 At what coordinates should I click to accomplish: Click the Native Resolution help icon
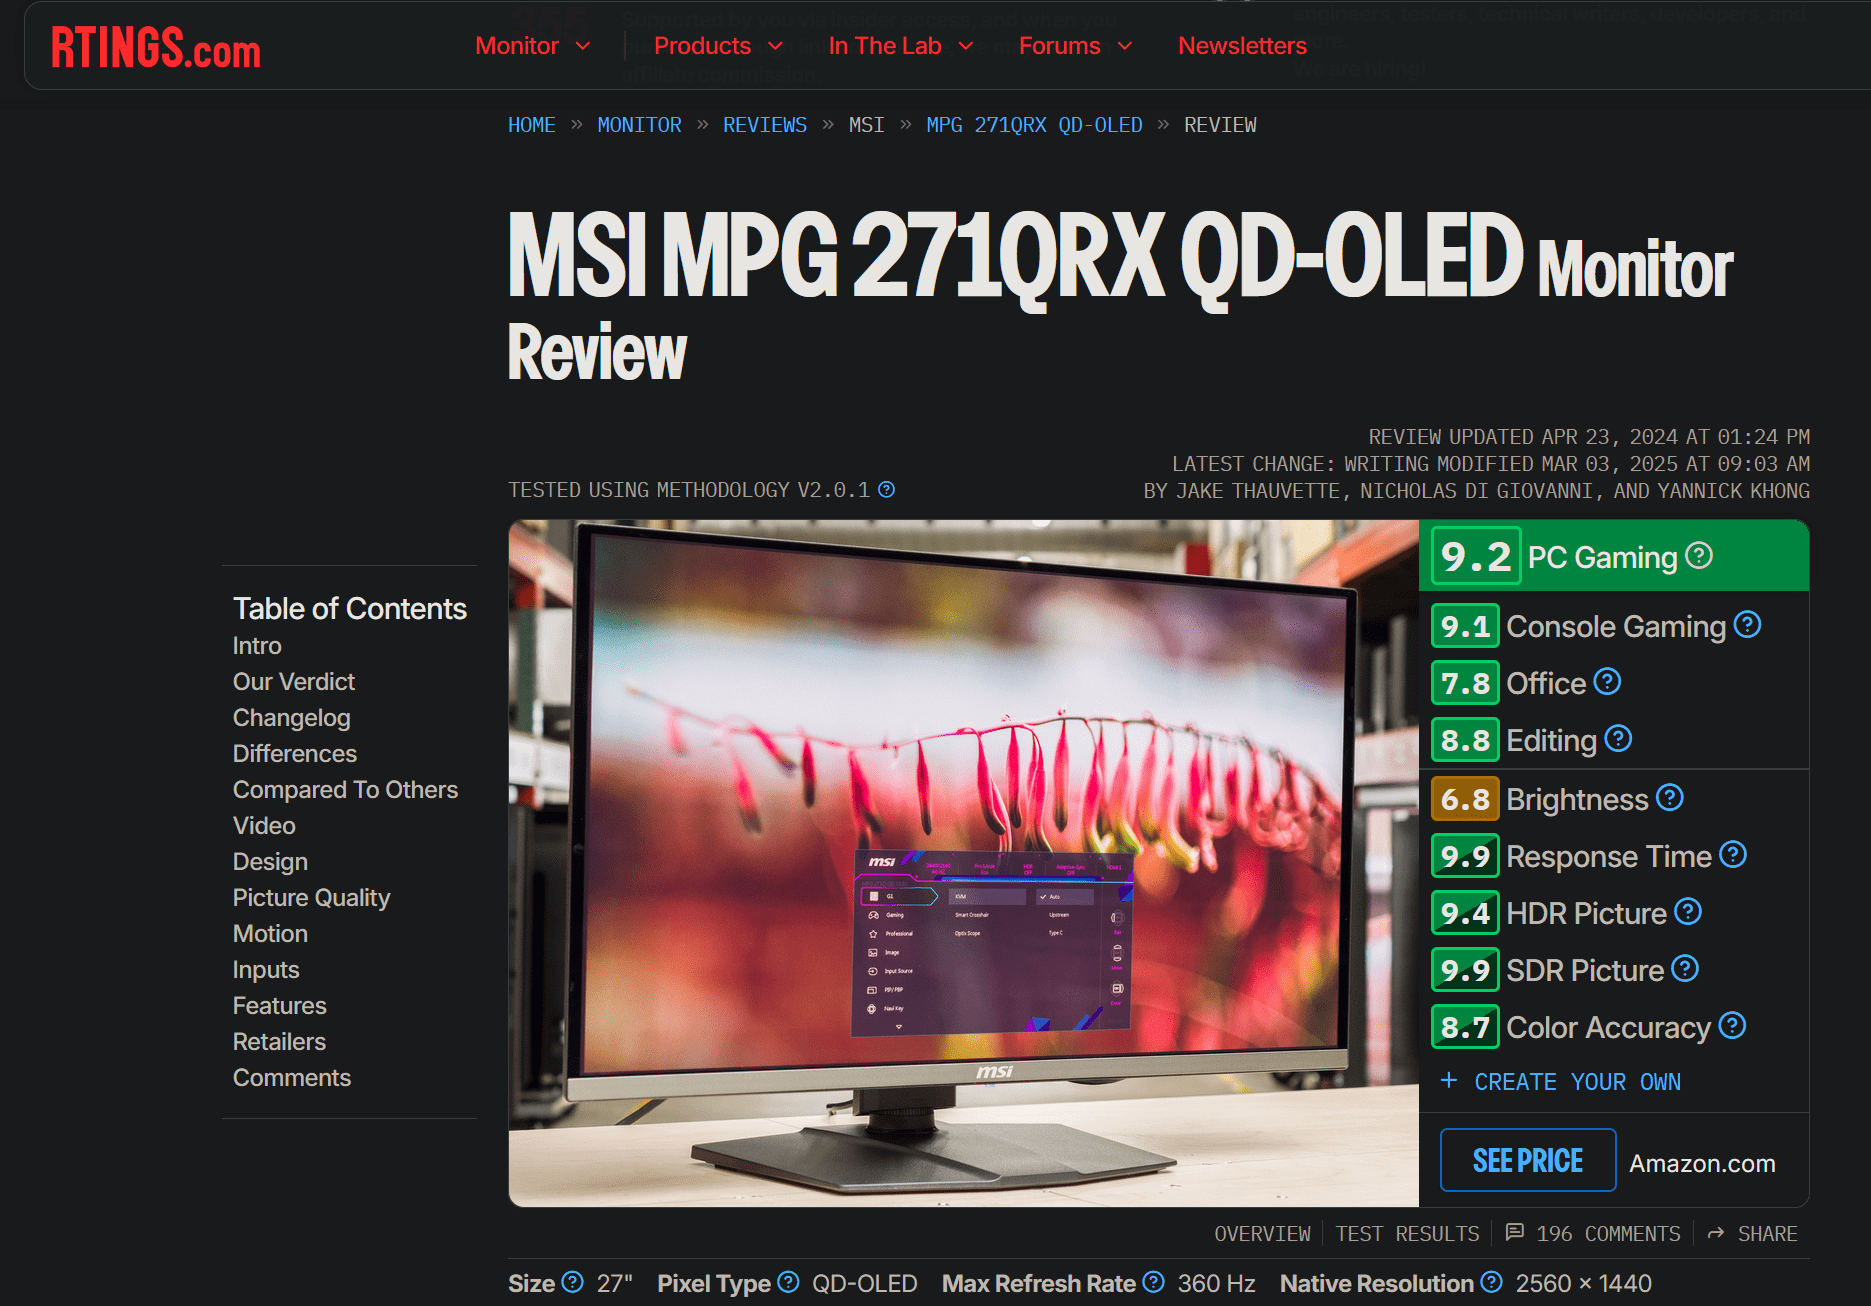click(1491, 1282)
